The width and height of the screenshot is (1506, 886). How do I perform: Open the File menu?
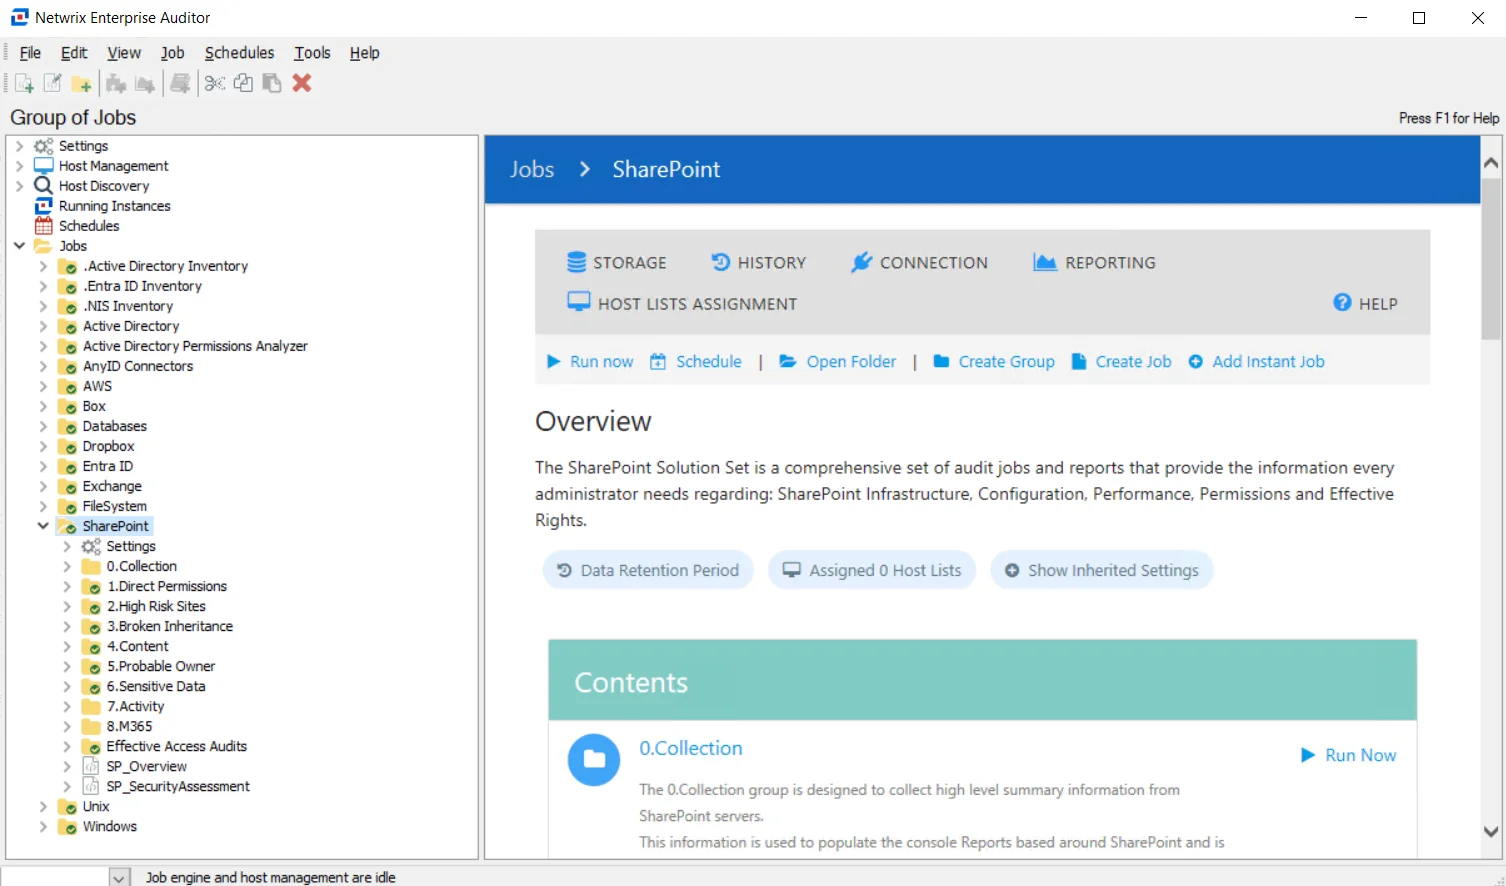coord(30,53)
